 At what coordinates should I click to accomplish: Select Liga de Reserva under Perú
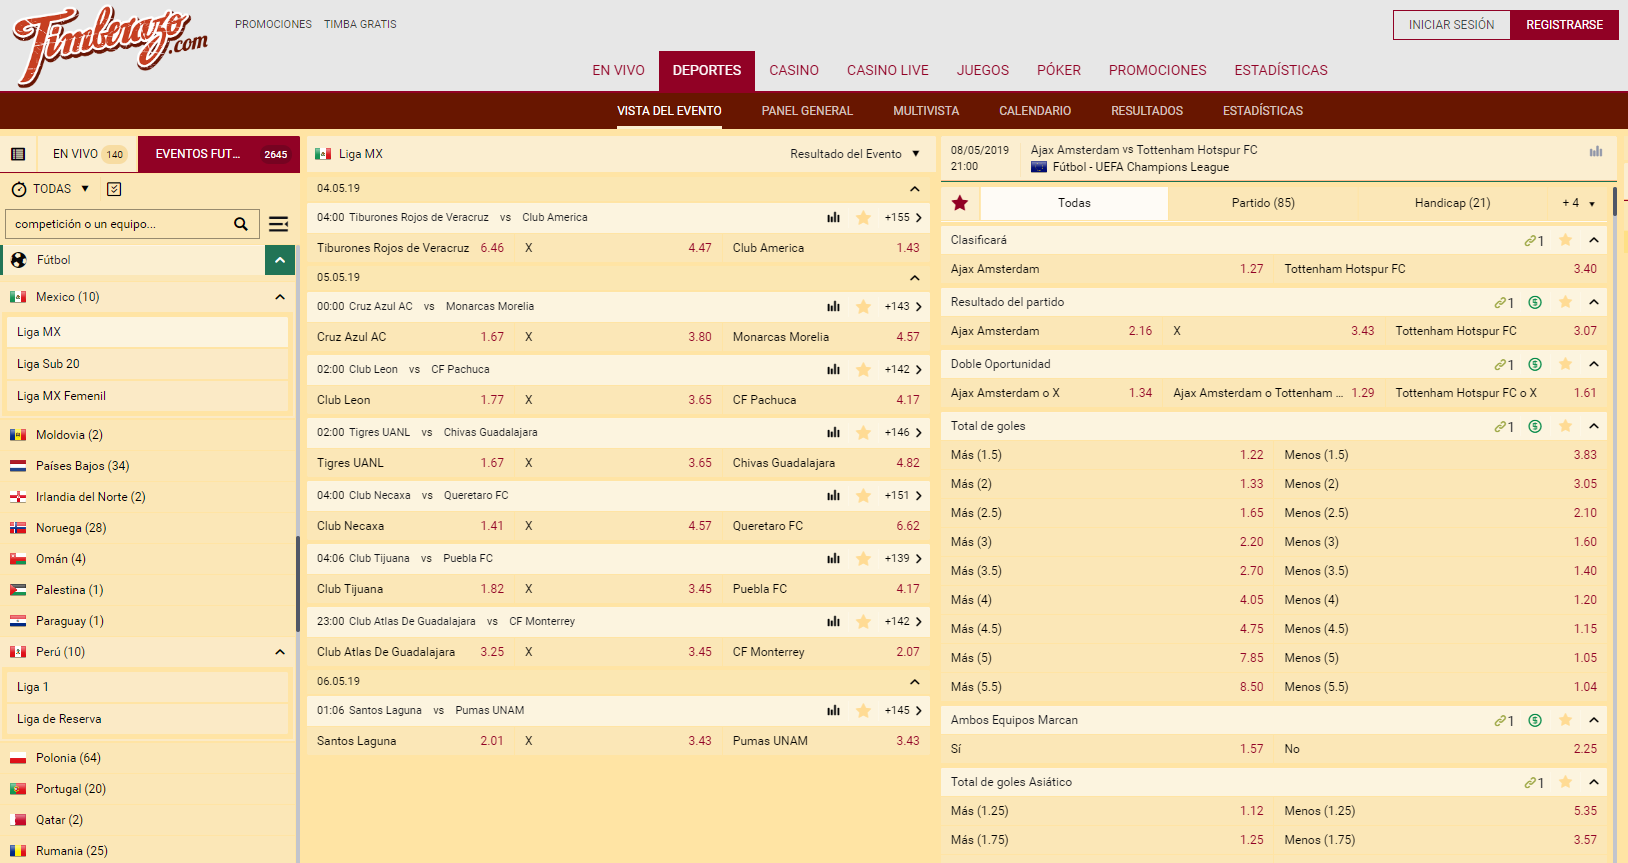point(147,719)
